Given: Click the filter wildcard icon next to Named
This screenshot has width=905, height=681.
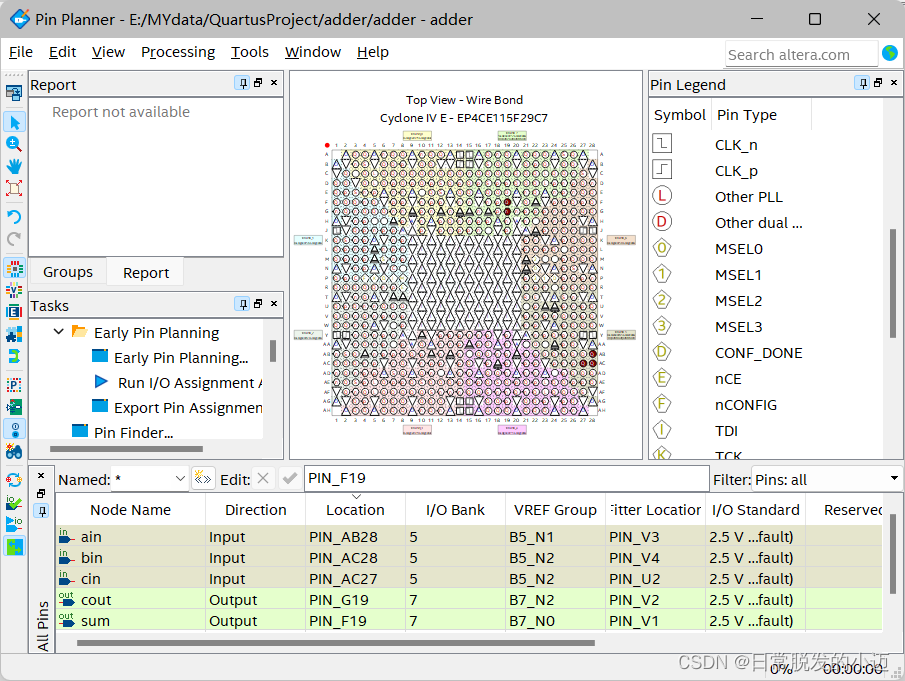Looking at the screenshot, I should pyautogui.click(x=203, y=478).
